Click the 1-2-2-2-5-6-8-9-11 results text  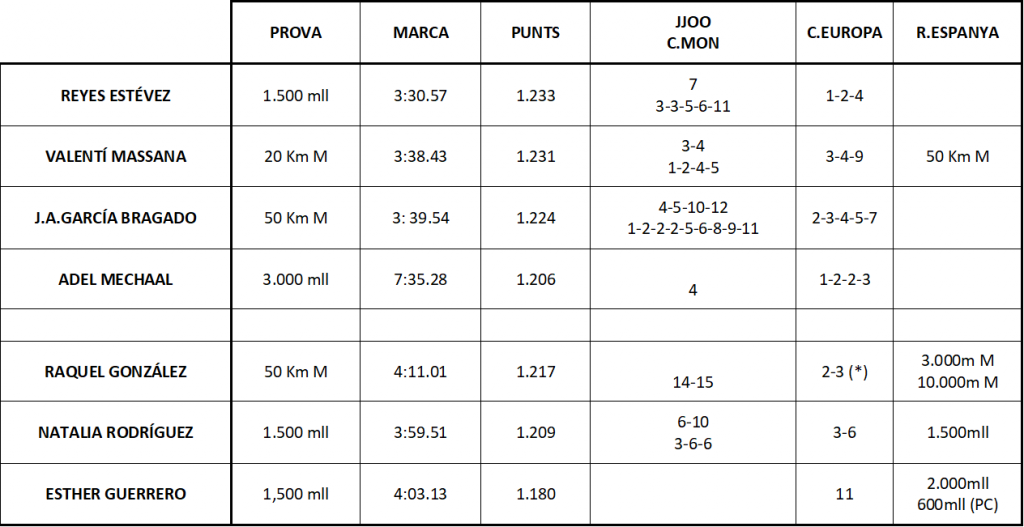click(693, 229)
